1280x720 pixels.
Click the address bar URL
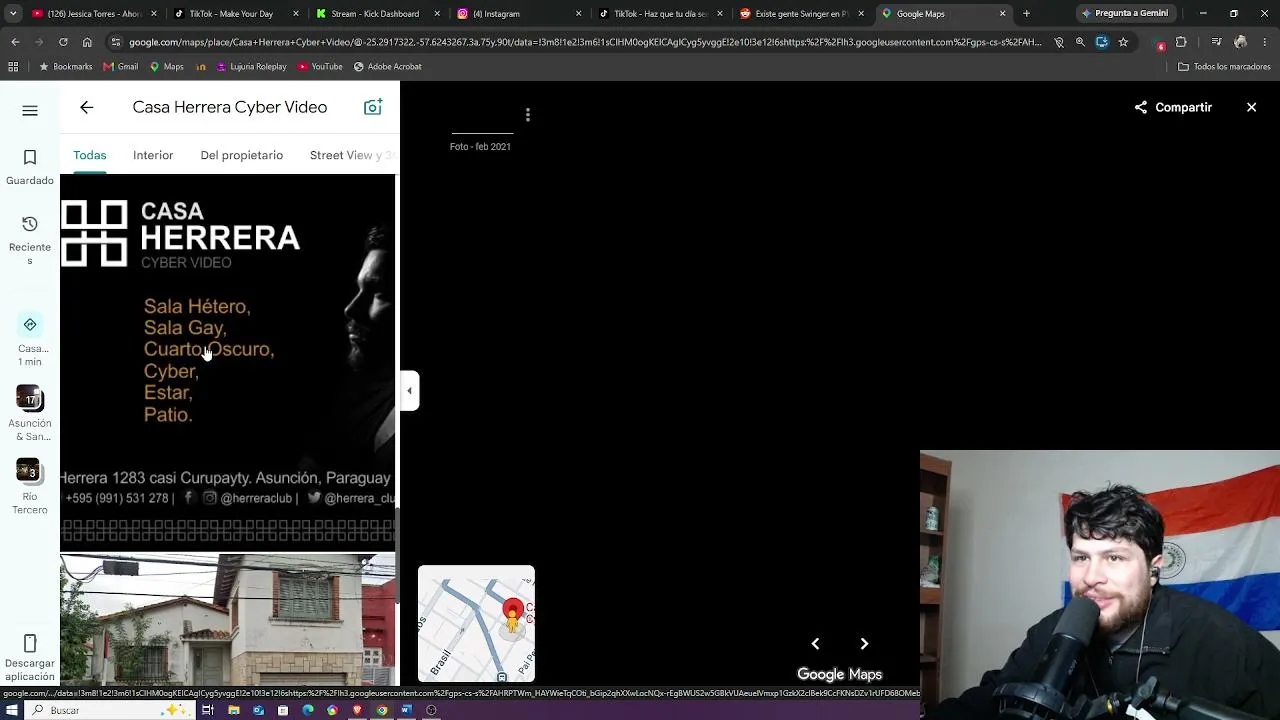pyautogui.click(x=585, y=42)
